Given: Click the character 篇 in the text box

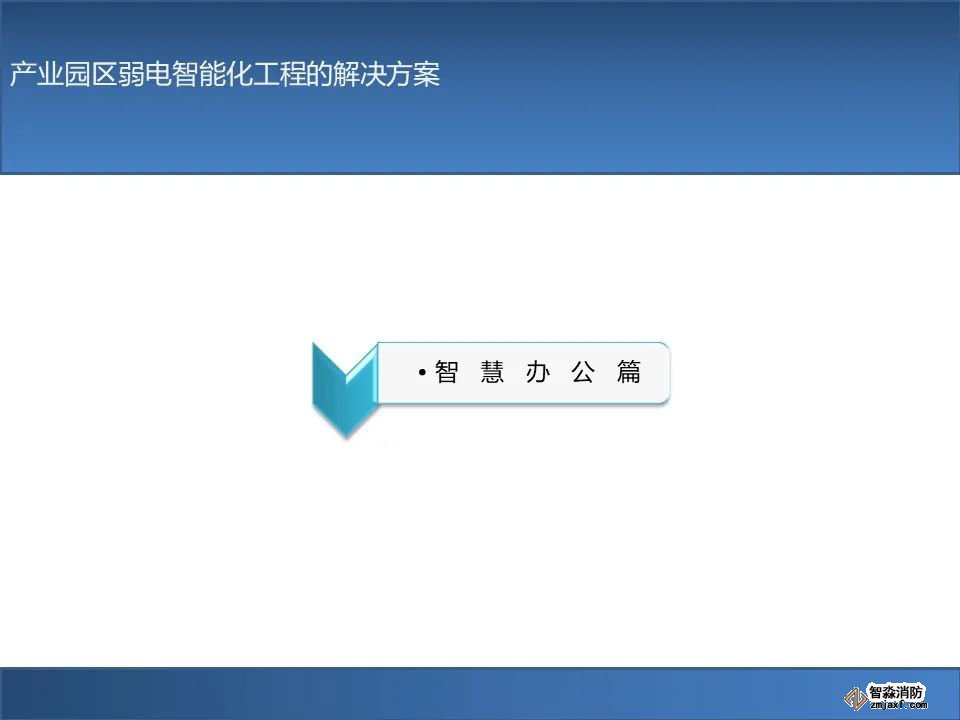Looking at the screenshot, I should click(x=629, y=373).
